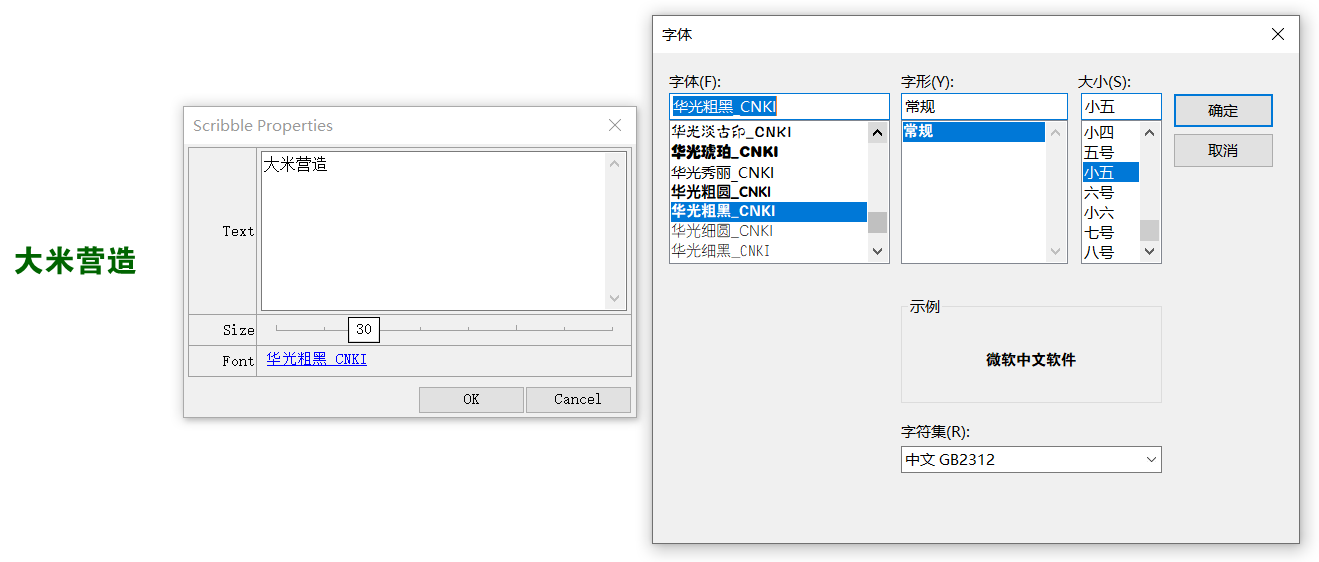
Task: Select size 小五 in list
Action: [1110, 172]
